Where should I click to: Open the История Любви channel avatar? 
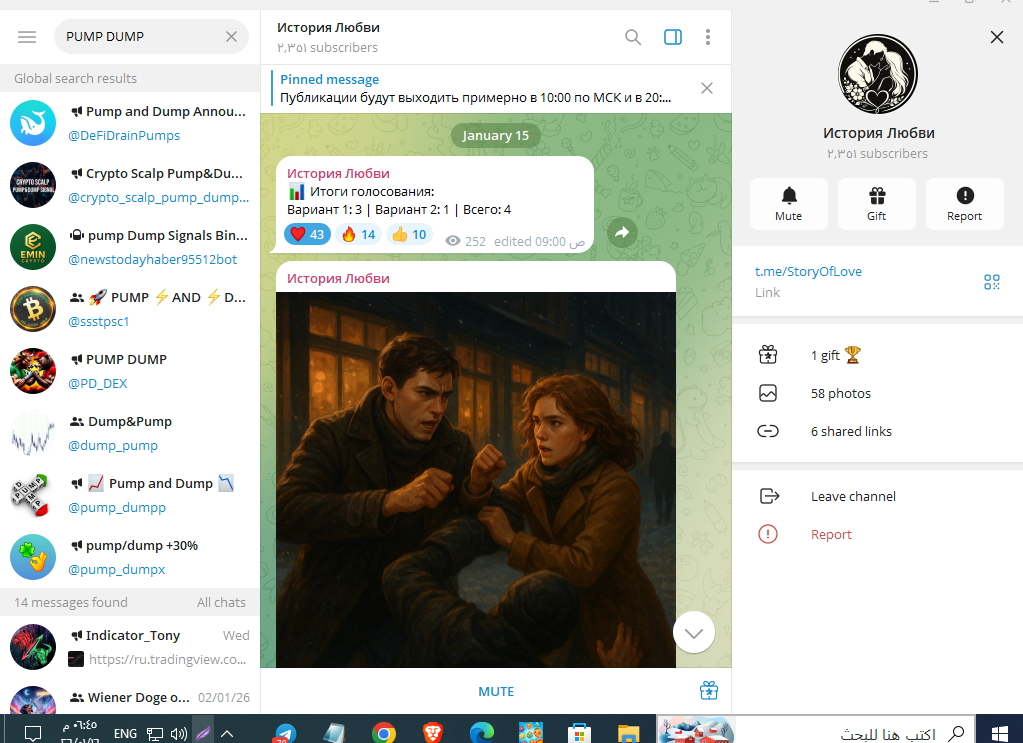click(x=878, y=74)
